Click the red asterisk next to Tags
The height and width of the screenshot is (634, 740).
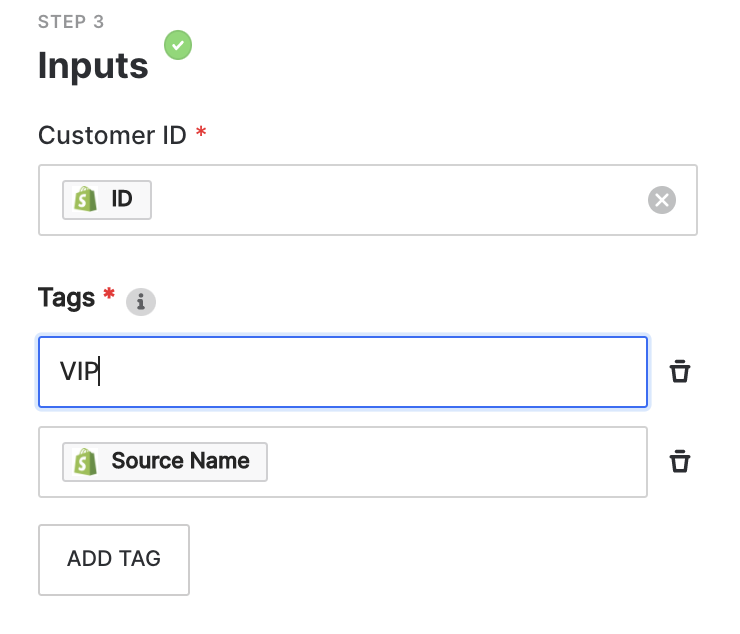coord(109,295)
